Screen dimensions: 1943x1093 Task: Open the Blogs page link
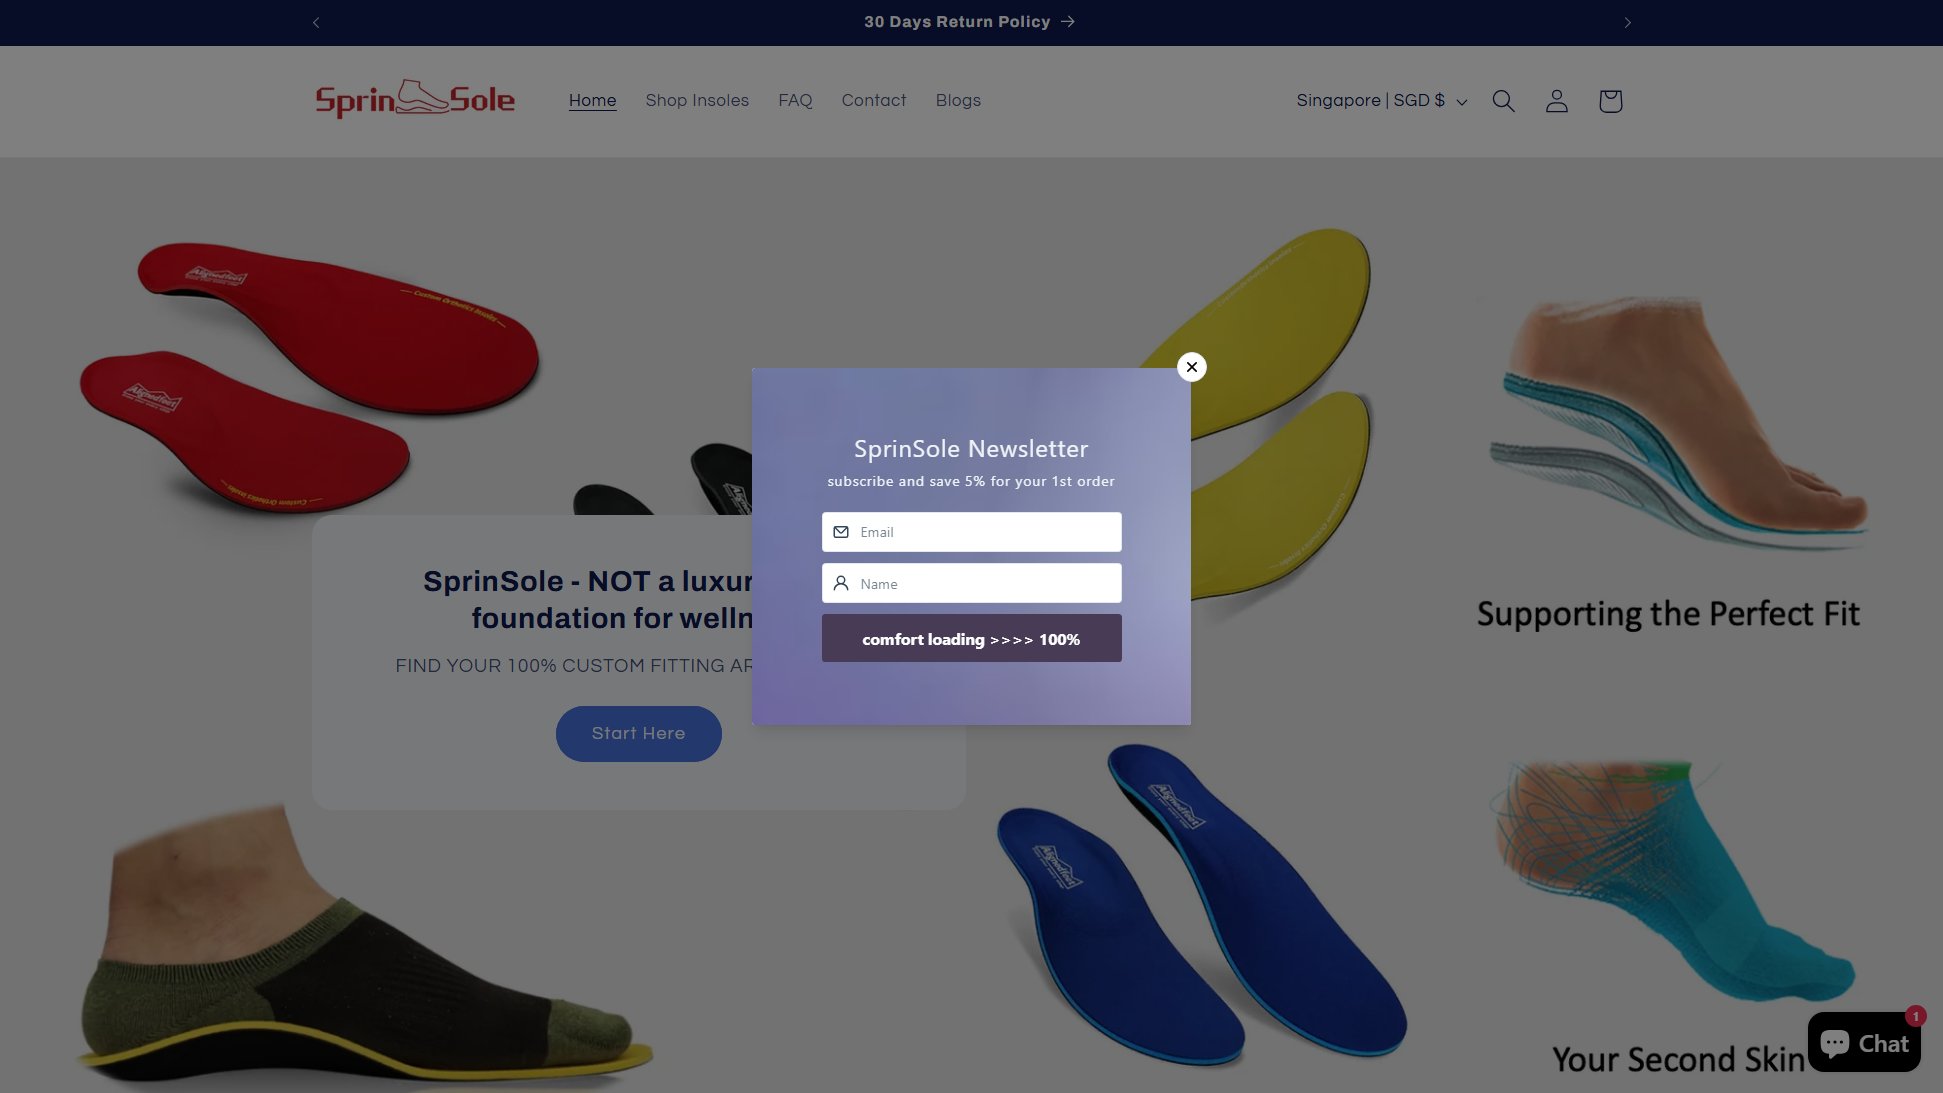(x=958, y=100)
